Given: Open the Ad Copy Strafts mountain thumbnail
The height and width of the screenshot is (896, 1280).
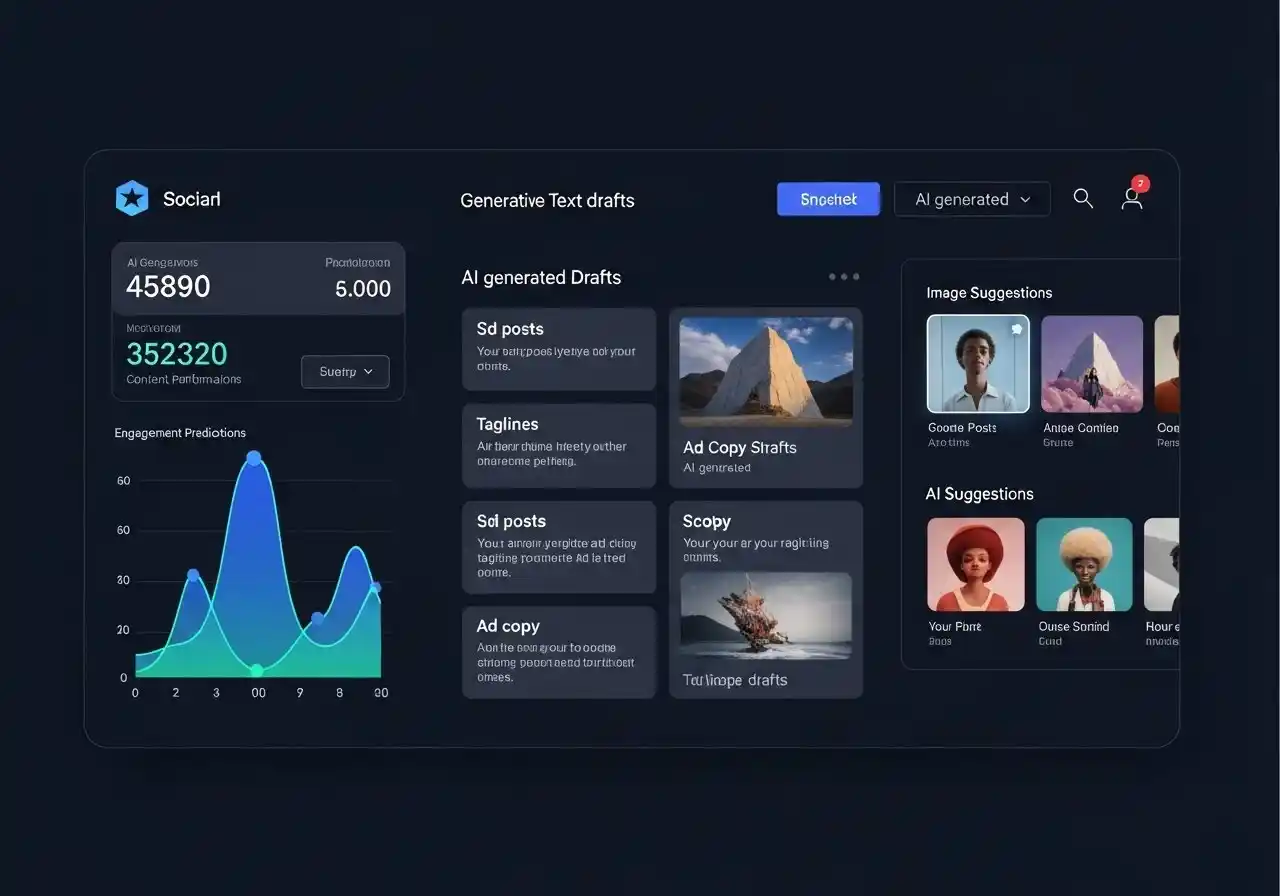Looking at the screenshot, I should tap(765, 370).
